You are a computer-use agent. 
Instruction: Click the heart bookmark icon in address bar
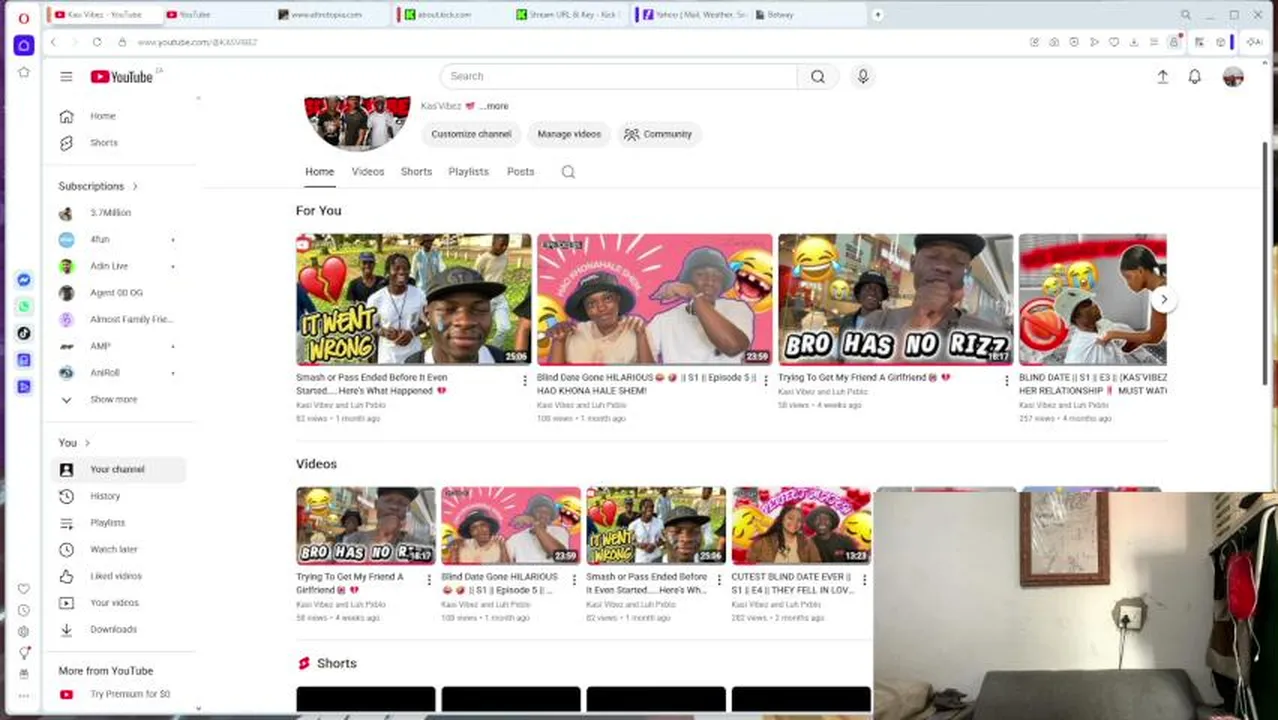(x=1114, y=42)
